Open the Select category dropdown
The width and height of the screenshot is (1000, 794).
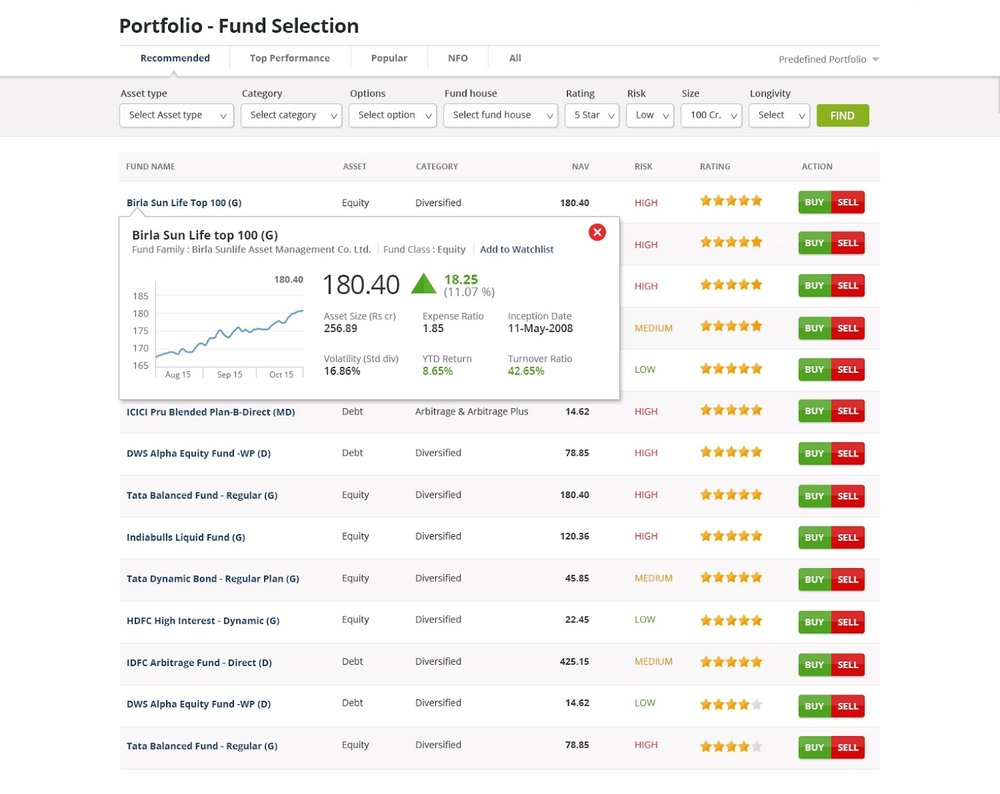291,115
